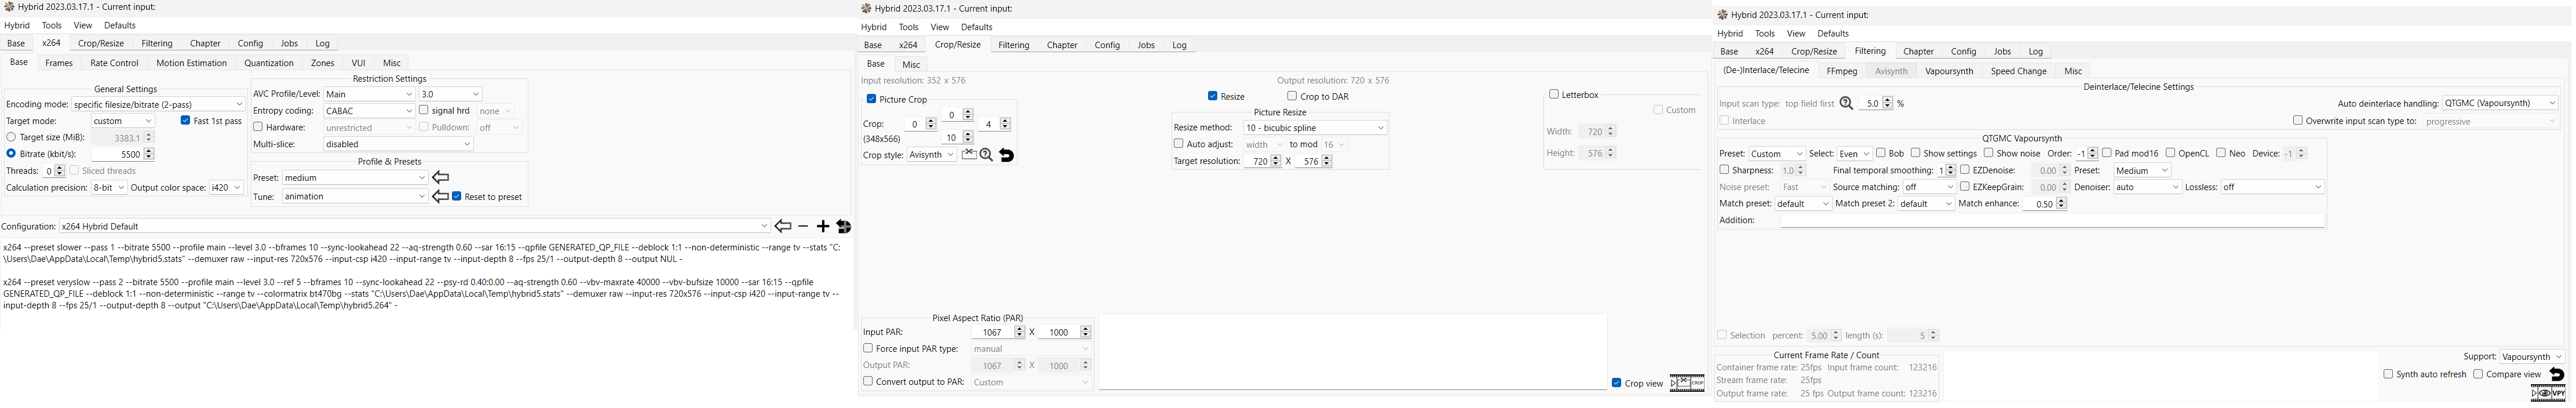Switch to the Motion Estimation sub-tab
Screen dimensions: 2576x408
(x=191, y=63)
